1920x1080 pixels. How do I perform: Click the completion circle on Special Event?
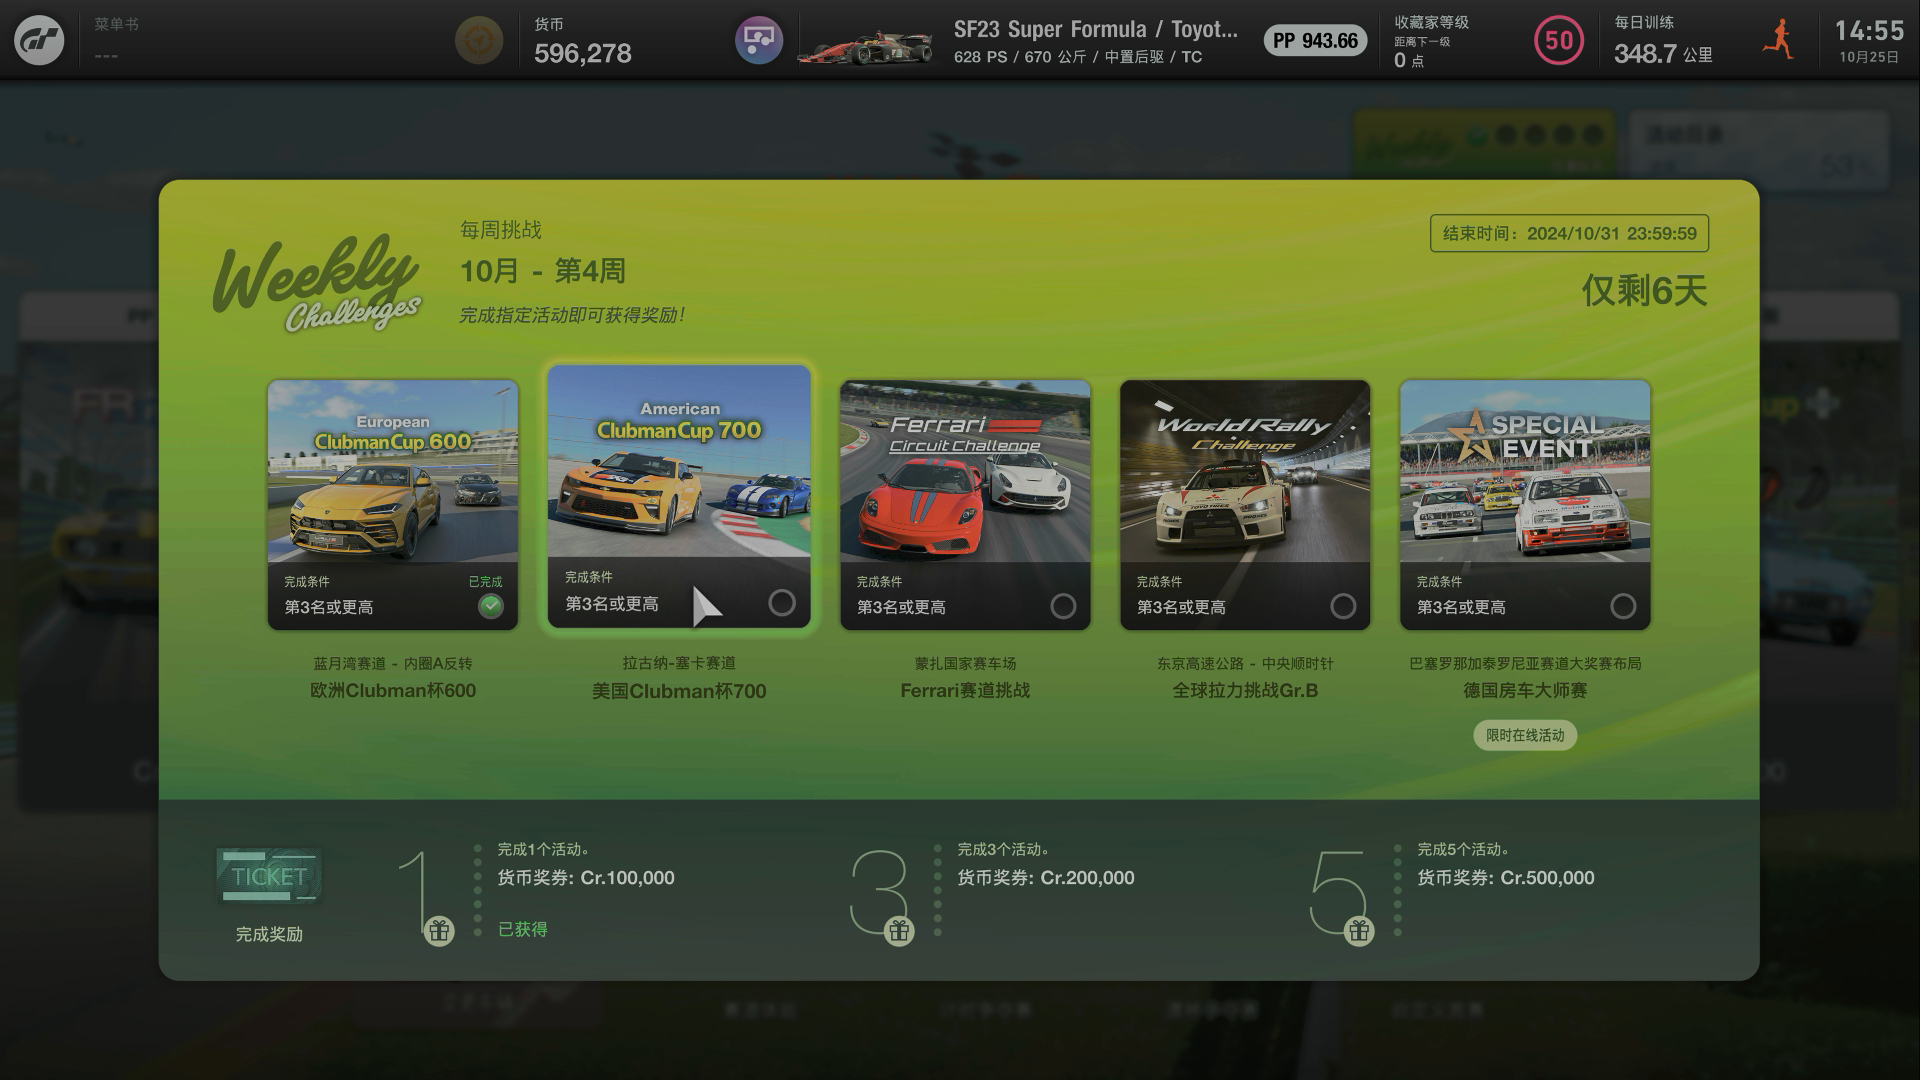point(1623,606)
